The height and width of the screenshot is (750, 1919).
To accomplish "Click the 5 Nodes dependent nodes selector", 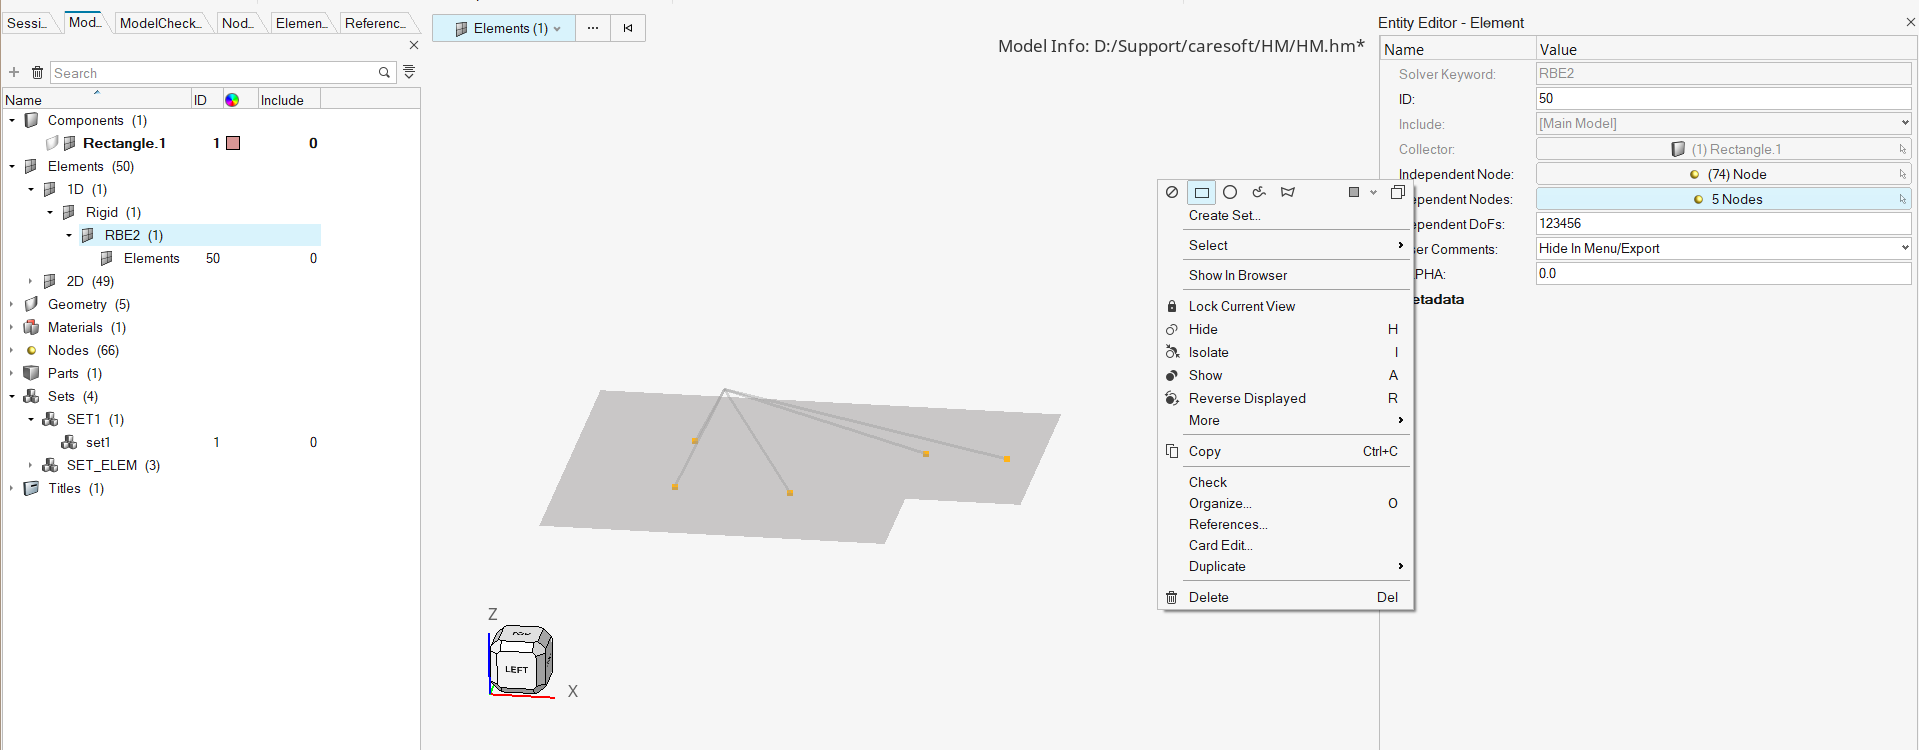I will pyautogui.click(x=1723, y=199).
